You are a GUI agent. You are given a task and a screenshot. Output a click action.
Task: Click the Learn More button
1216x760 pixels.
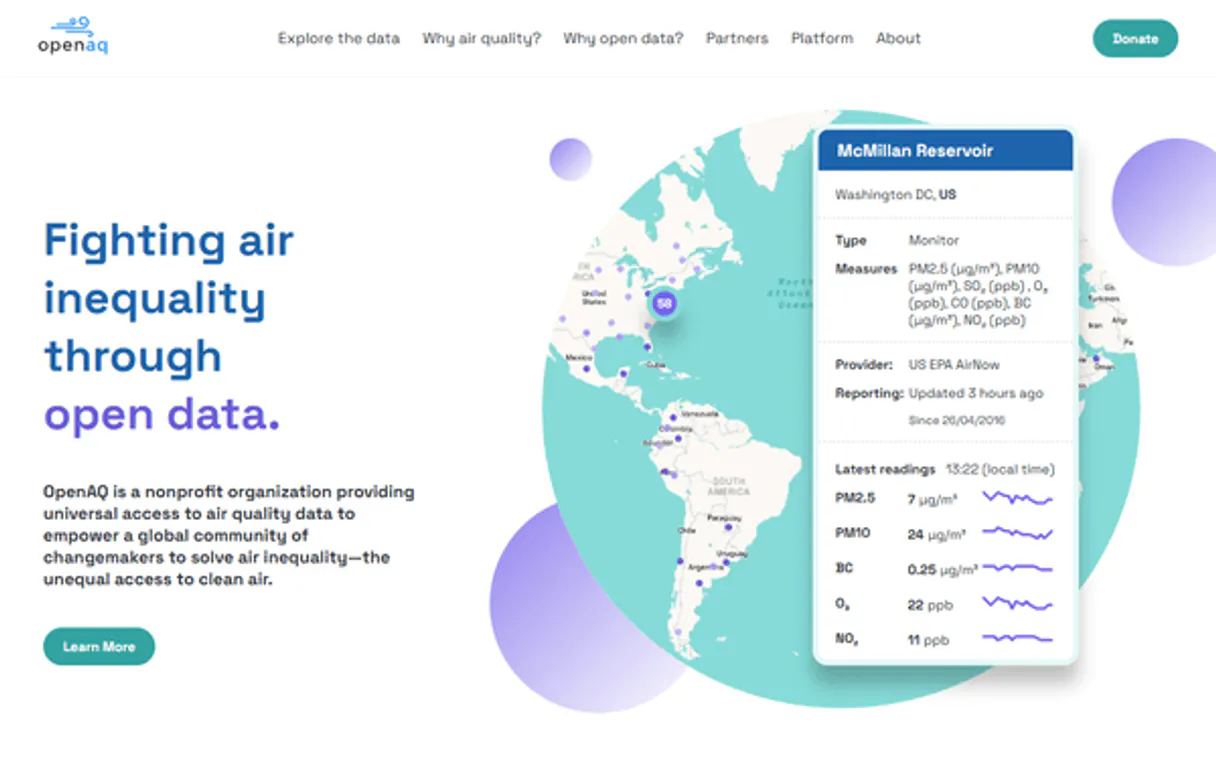tap(99, 646)
